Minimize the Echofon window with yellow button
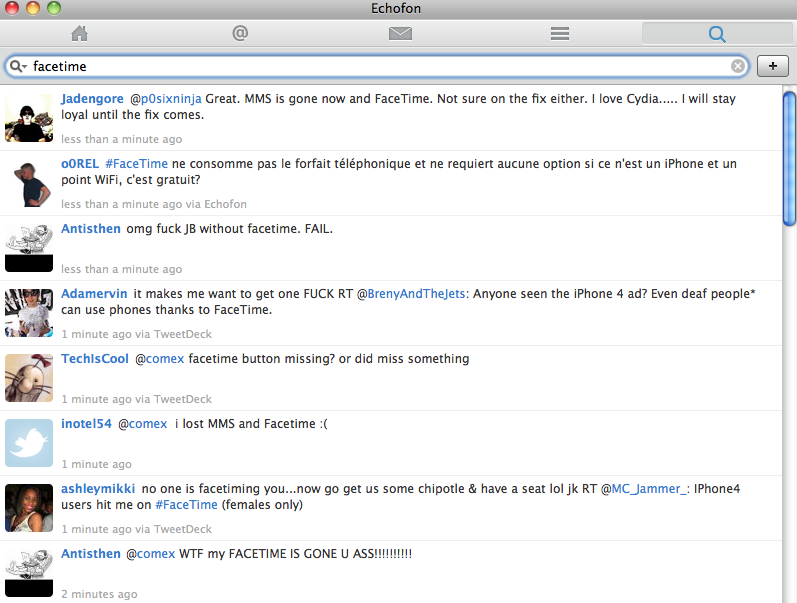 (33, 8)
